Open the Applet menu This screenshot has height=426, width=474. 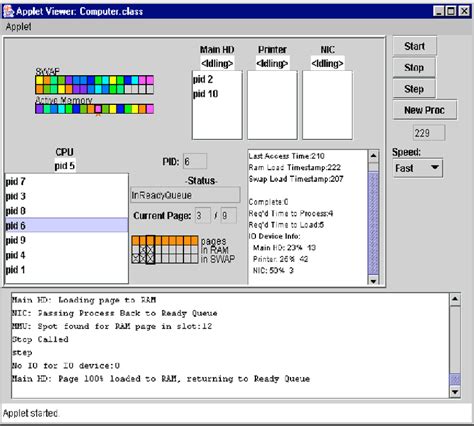point(18,27)
